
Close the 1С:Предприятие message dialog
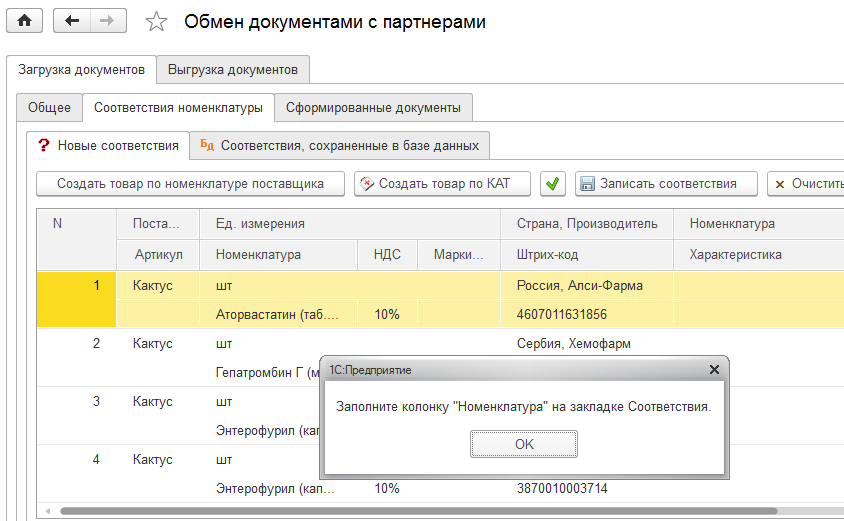click(714, 370)
